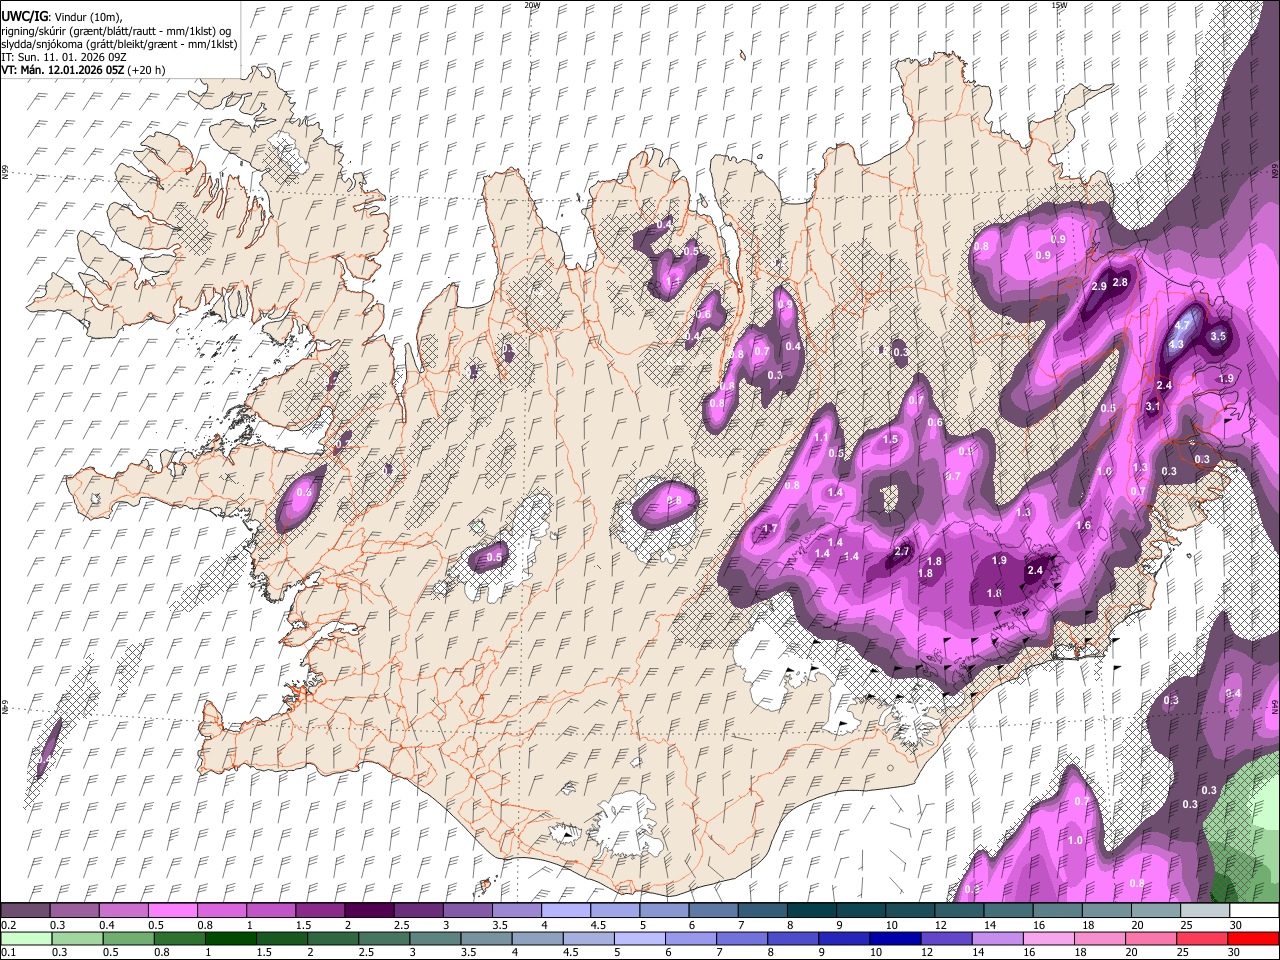
Task: Pick the dark green swatch above lower-row 1
Action: click(x=231, y=938)
